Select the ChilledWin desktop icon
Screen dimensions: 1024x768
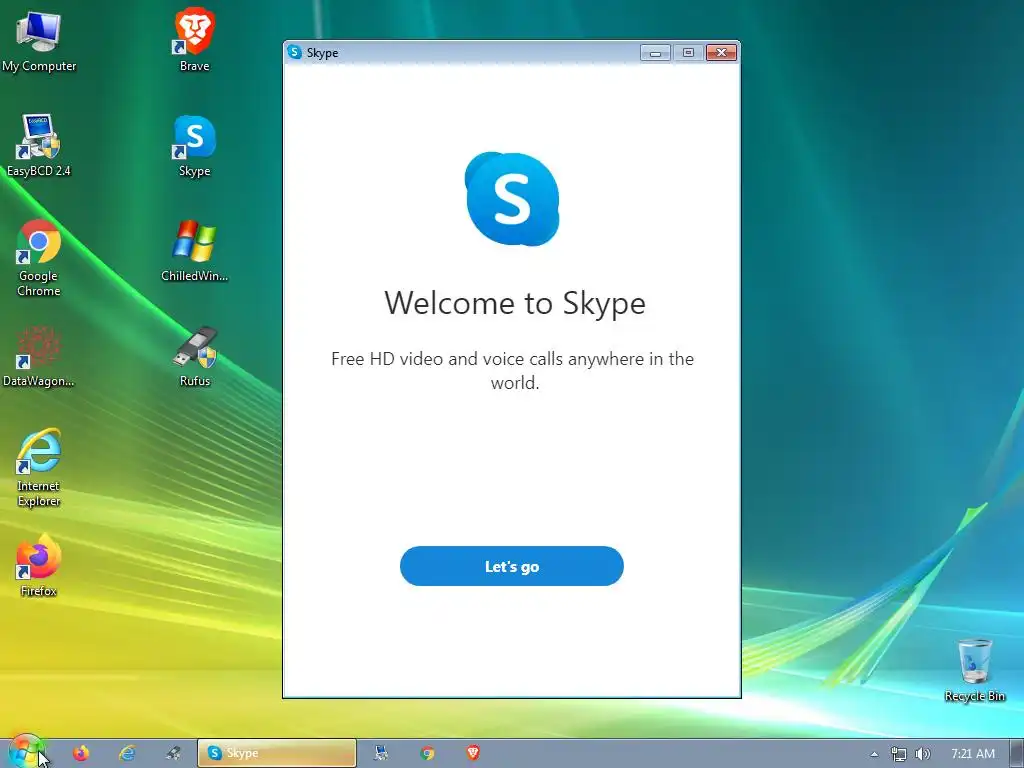point(195,251)
